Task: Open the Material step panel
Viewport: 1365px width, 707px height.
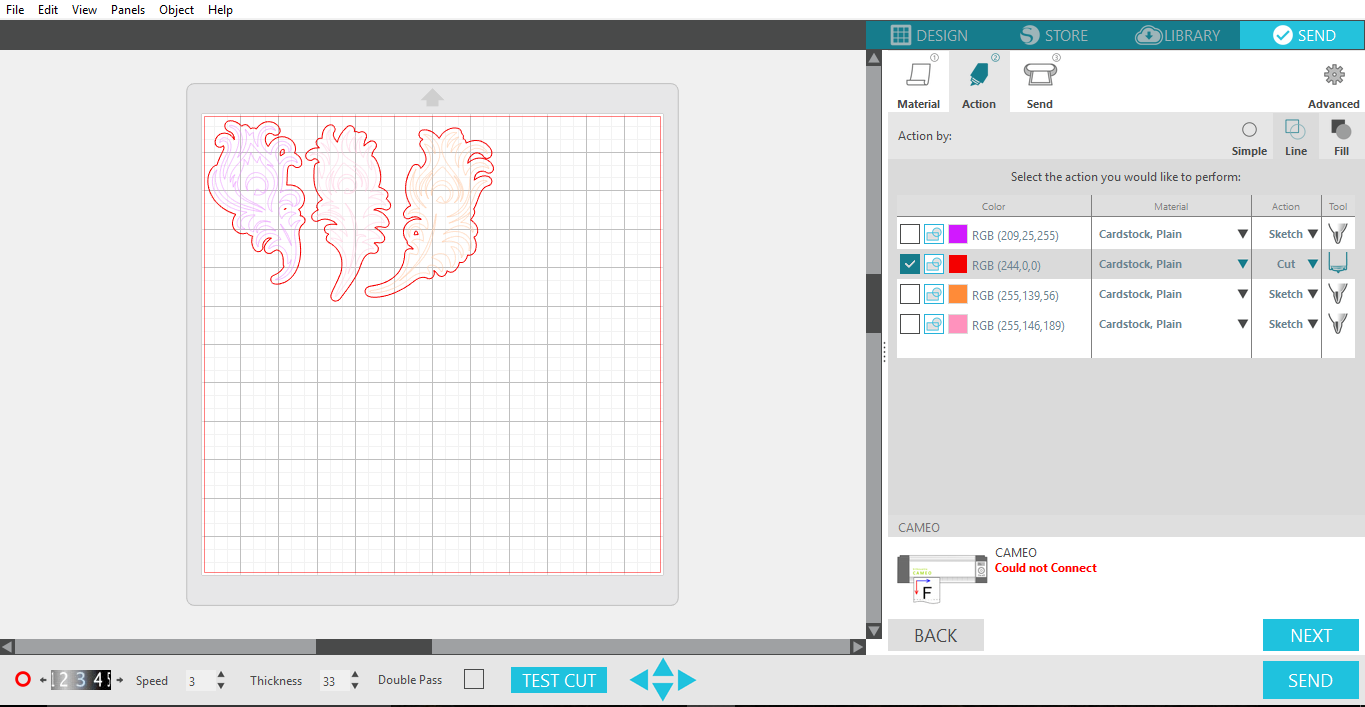Action: tap(918, 82)
